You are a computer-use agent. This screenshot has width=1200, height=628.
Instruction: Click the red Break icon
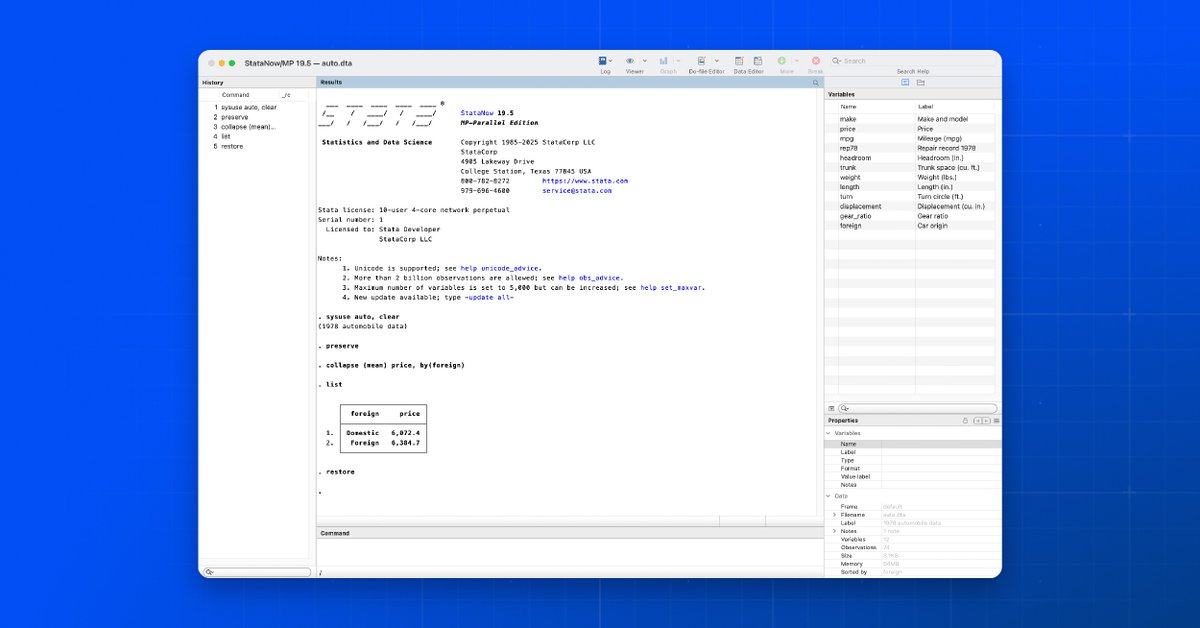tap(816, 61)
